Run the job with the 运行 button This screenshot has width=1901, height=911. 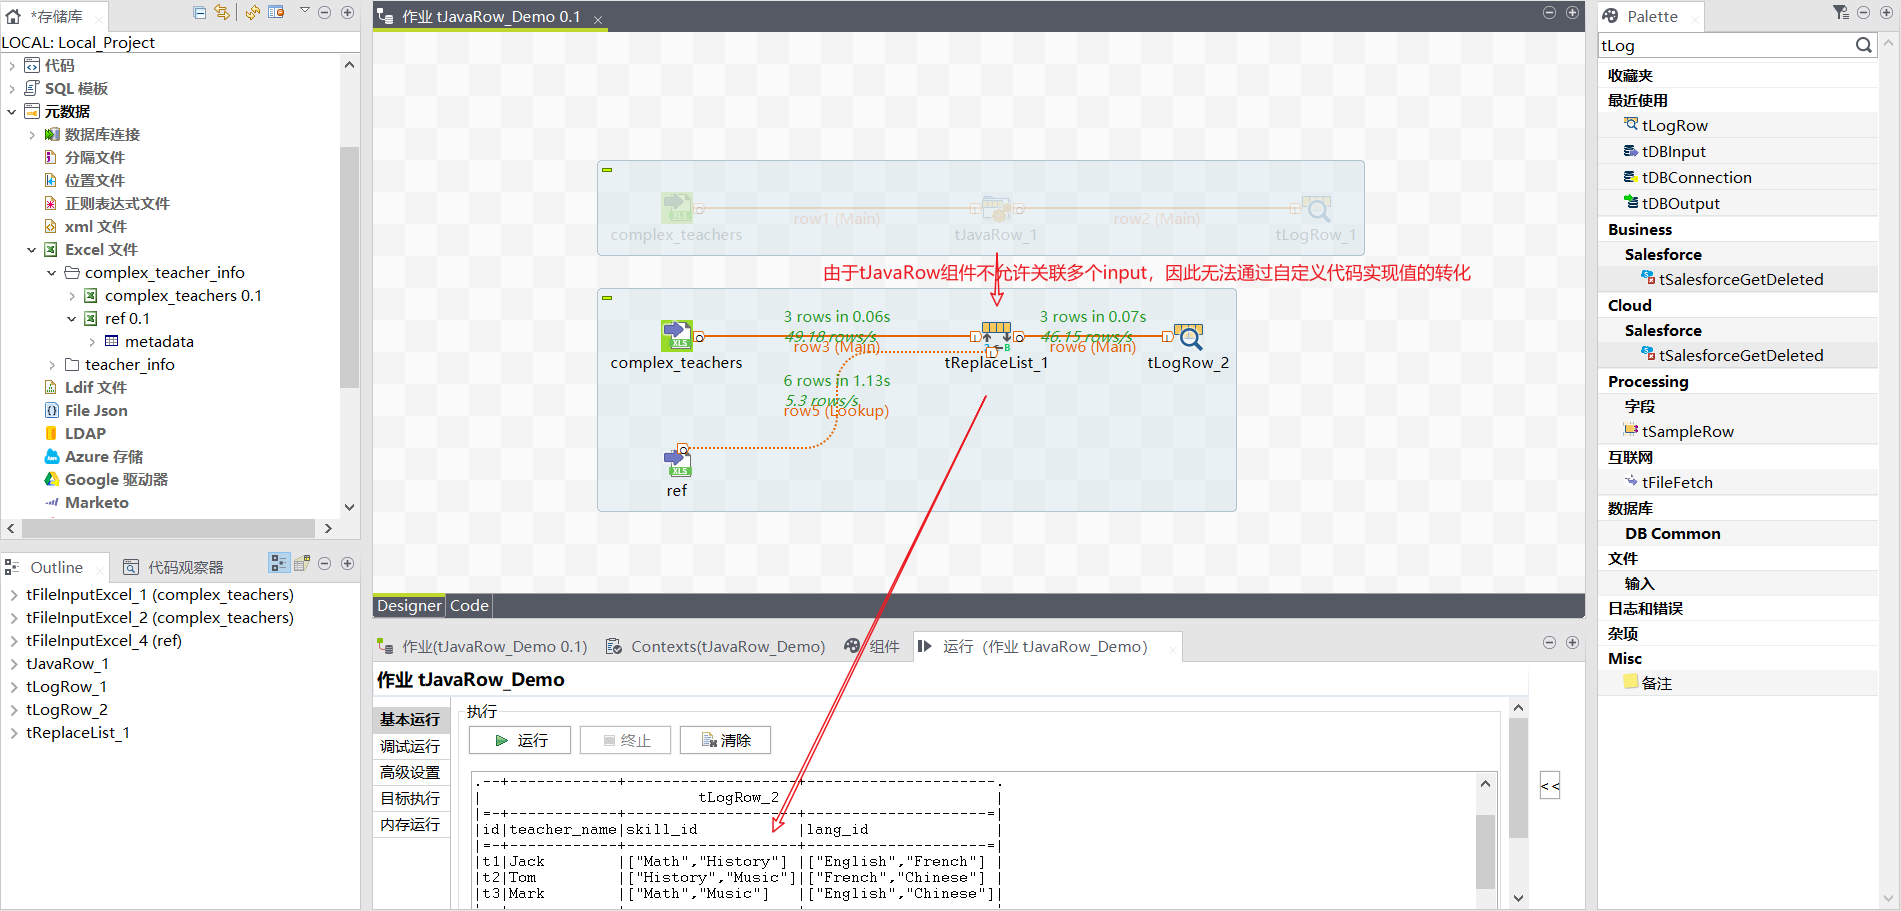click(519, 740)
